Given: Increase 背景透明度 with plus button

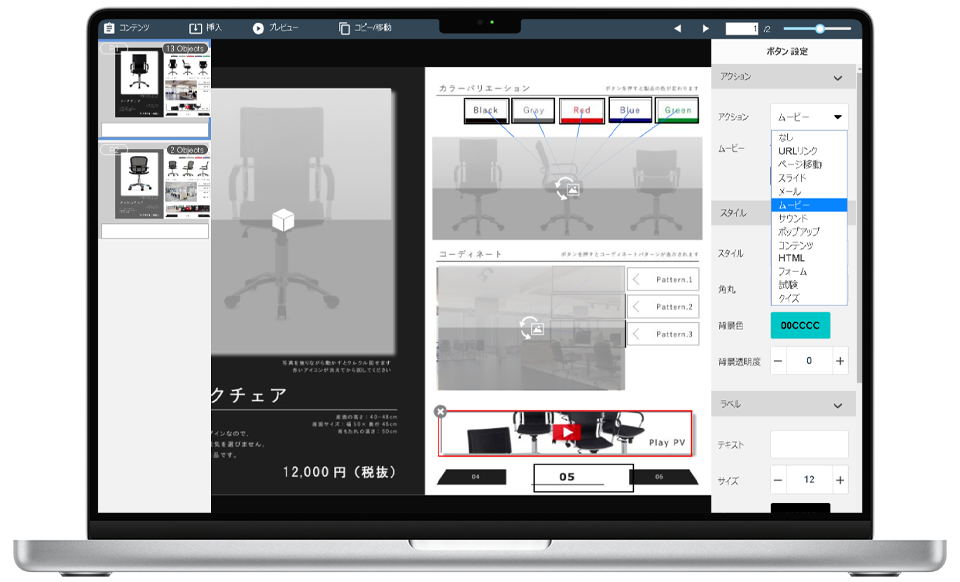Looking at the screenshot, I should (x=840, y=362).
